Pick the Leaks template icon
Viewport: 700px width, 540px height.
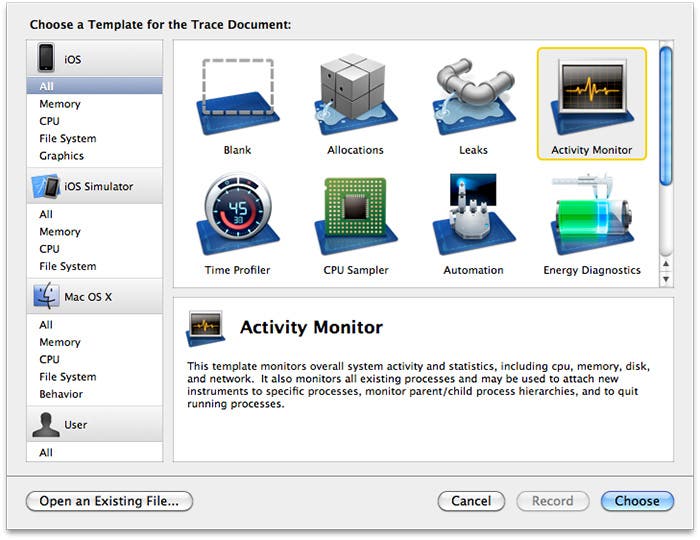pos(474,96)
